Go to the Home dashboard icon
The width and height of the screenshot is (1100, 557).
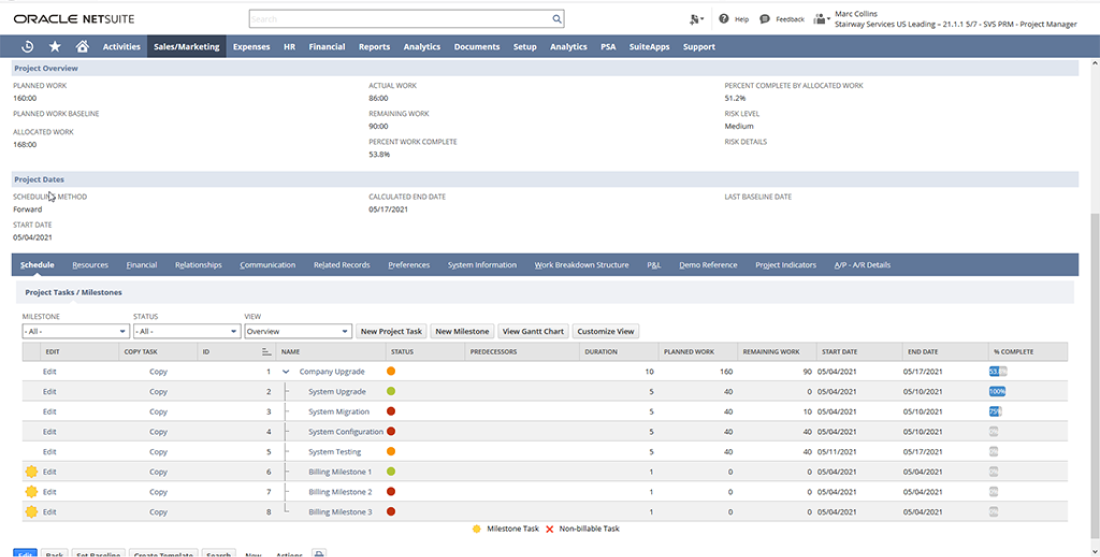[x=82, y=46]
